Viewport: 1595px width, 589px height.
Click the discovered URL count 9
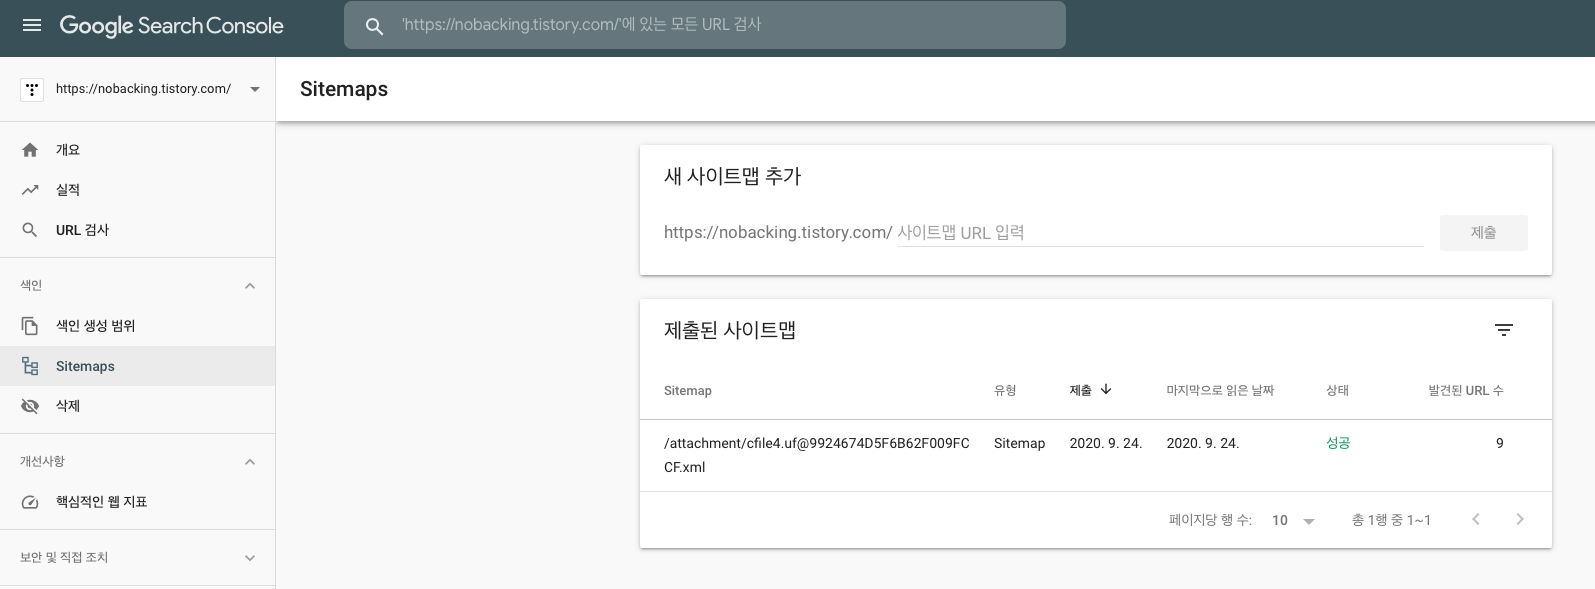point(1499,443)
